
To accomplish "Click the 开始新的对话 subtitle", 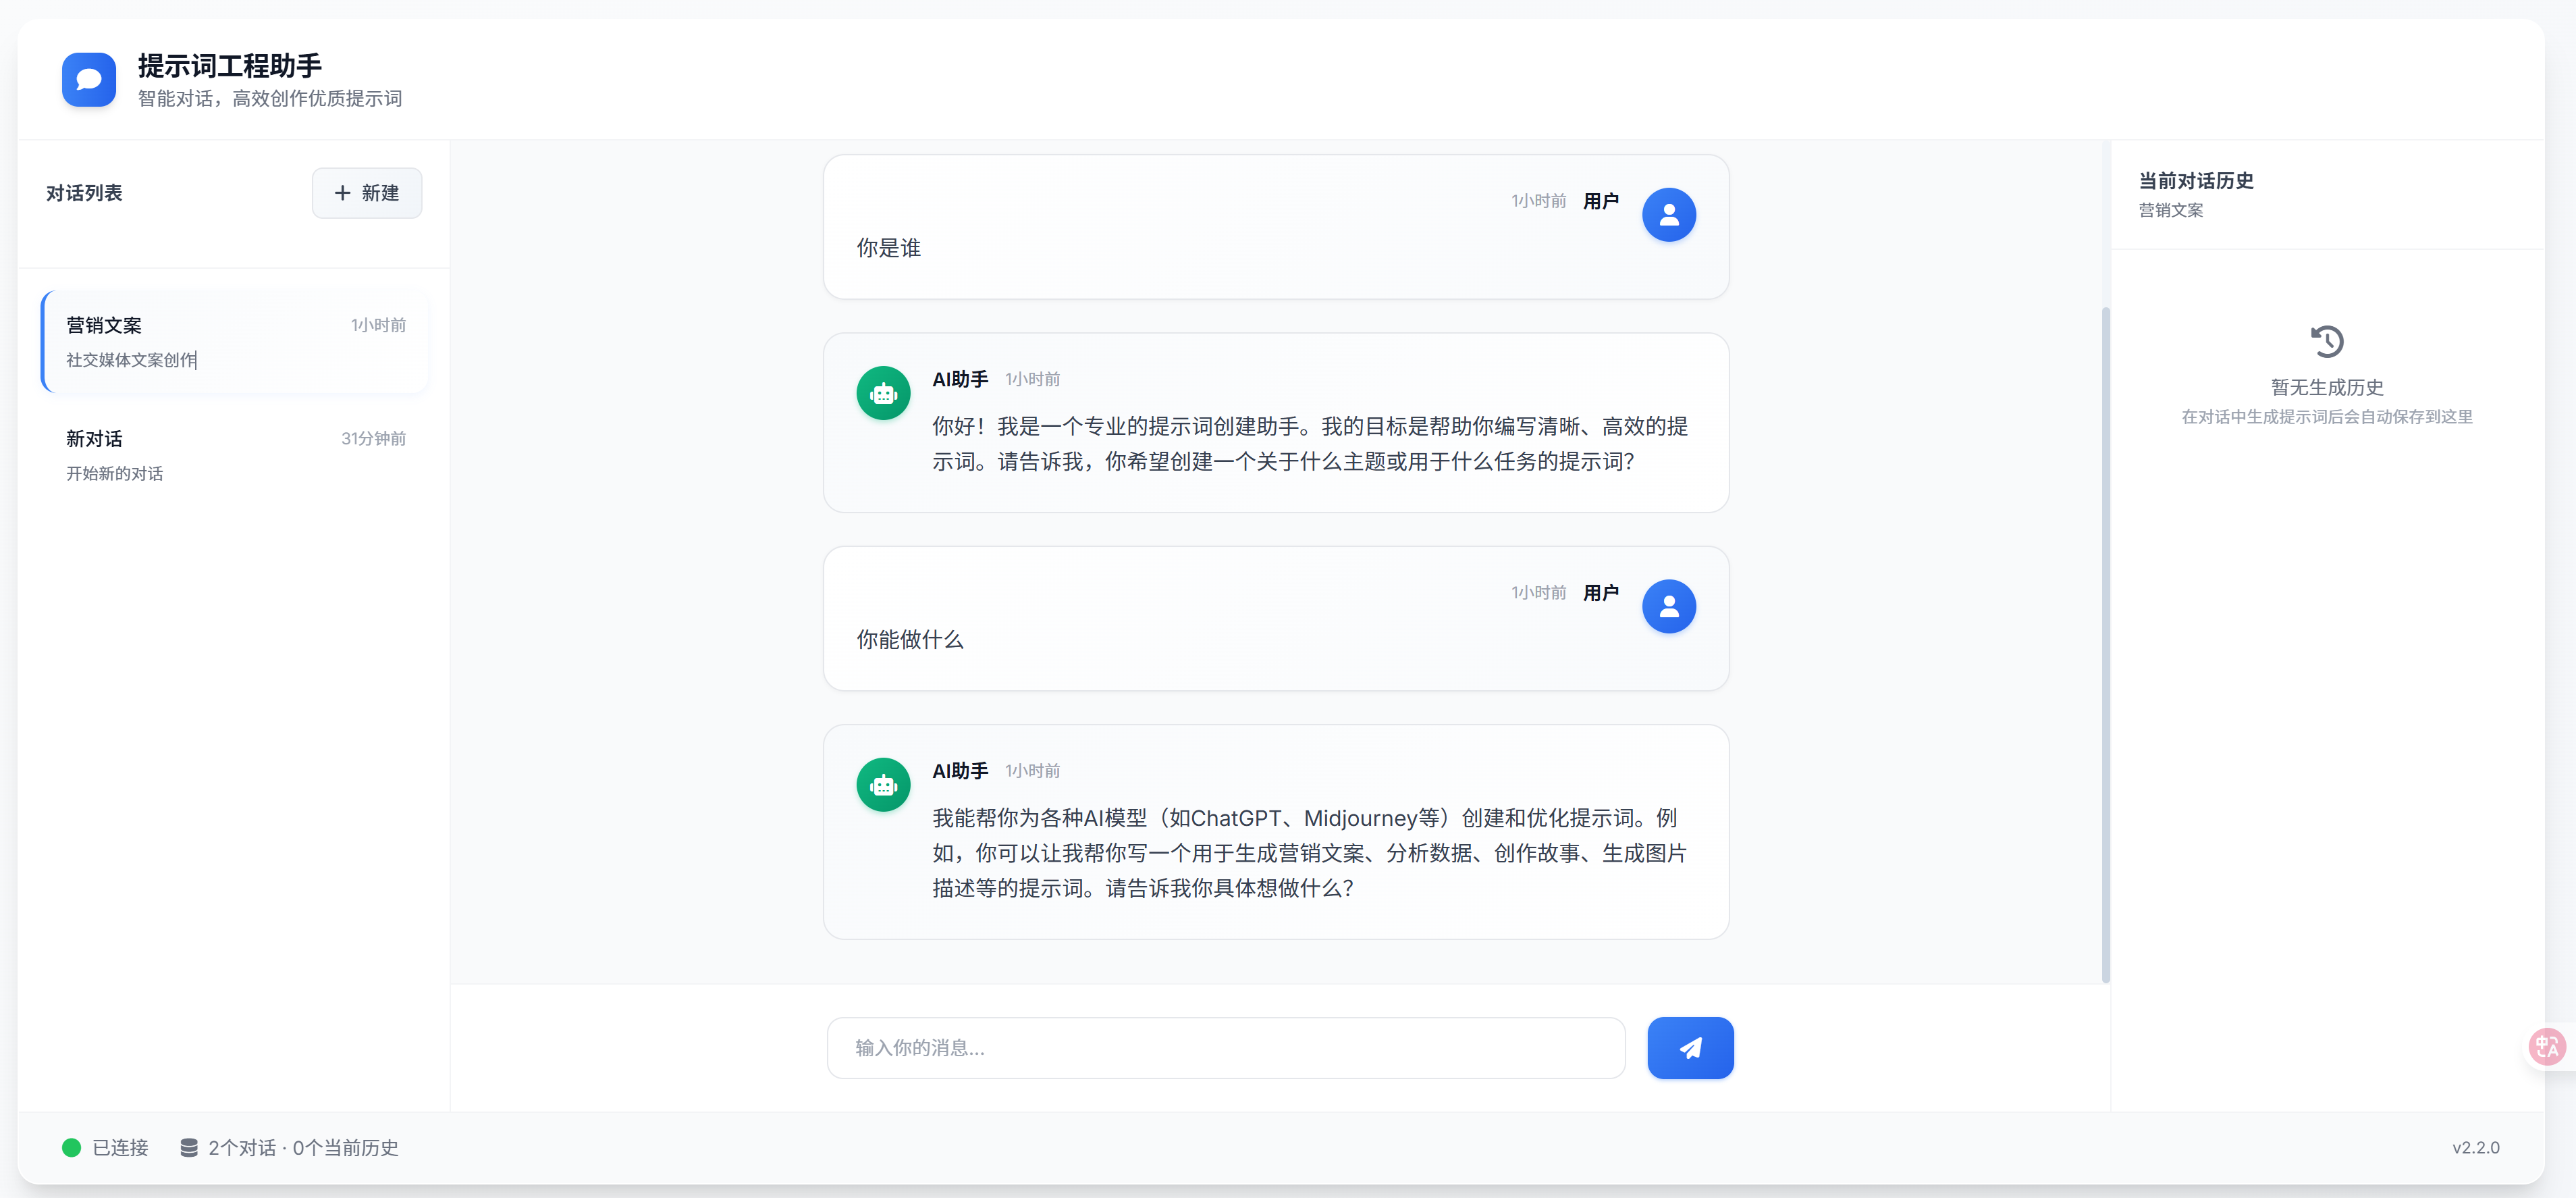I will [x=114, y=474].
